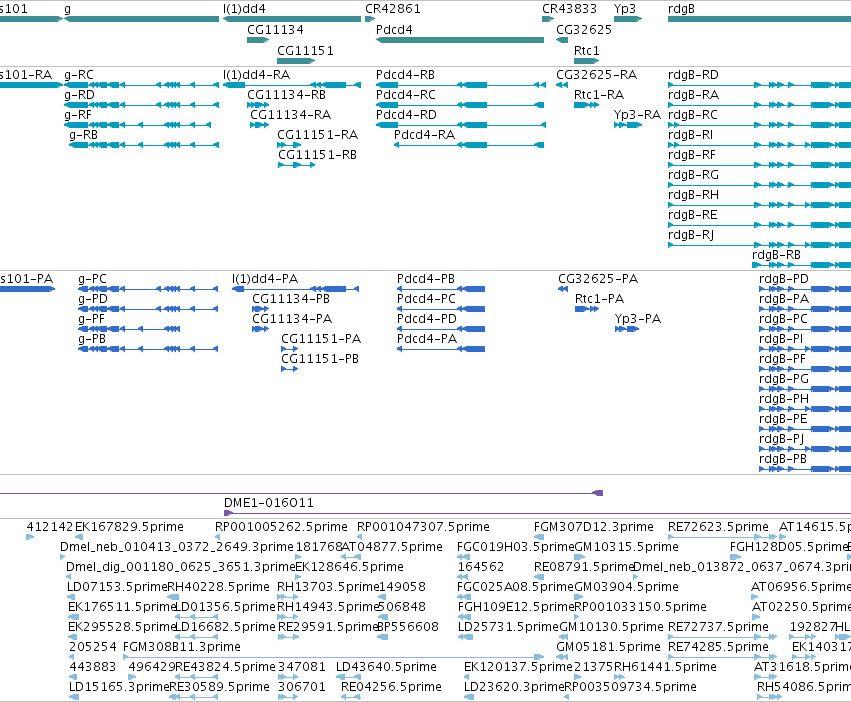
Task: Click the RP001047307.5prime EST label
Action: click(x=423, y=527)
